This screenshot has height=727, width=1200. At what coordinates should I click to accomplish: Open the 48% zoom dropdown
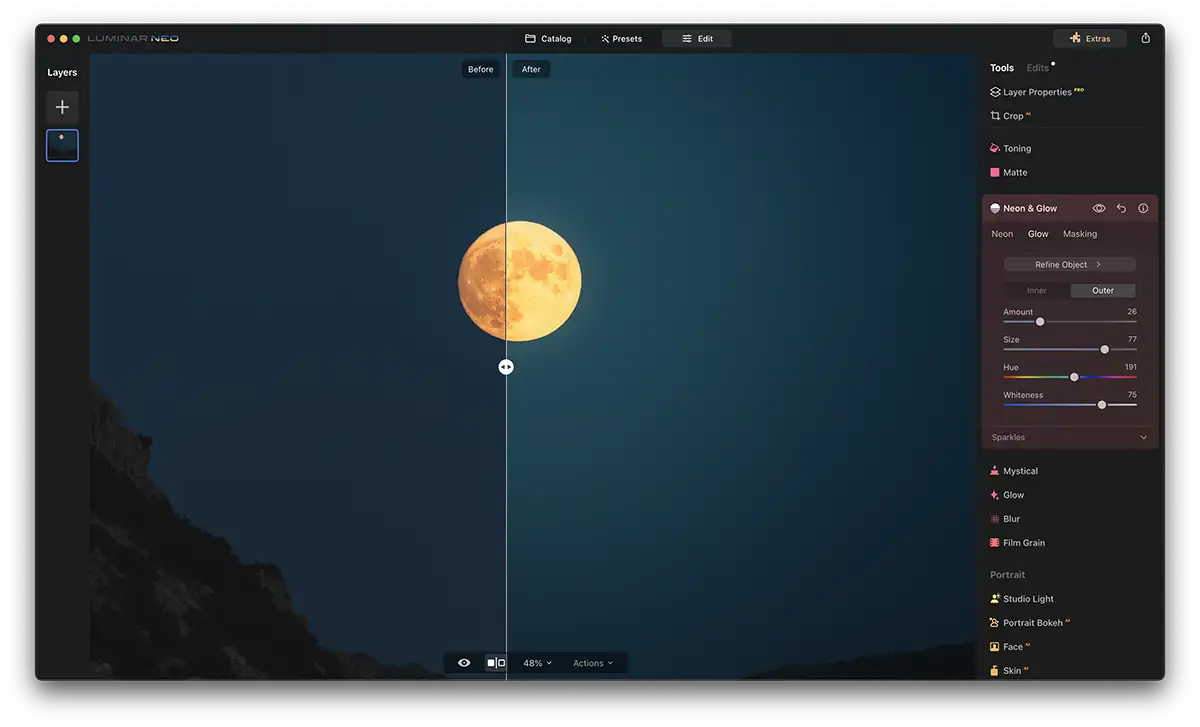[537, 663]
